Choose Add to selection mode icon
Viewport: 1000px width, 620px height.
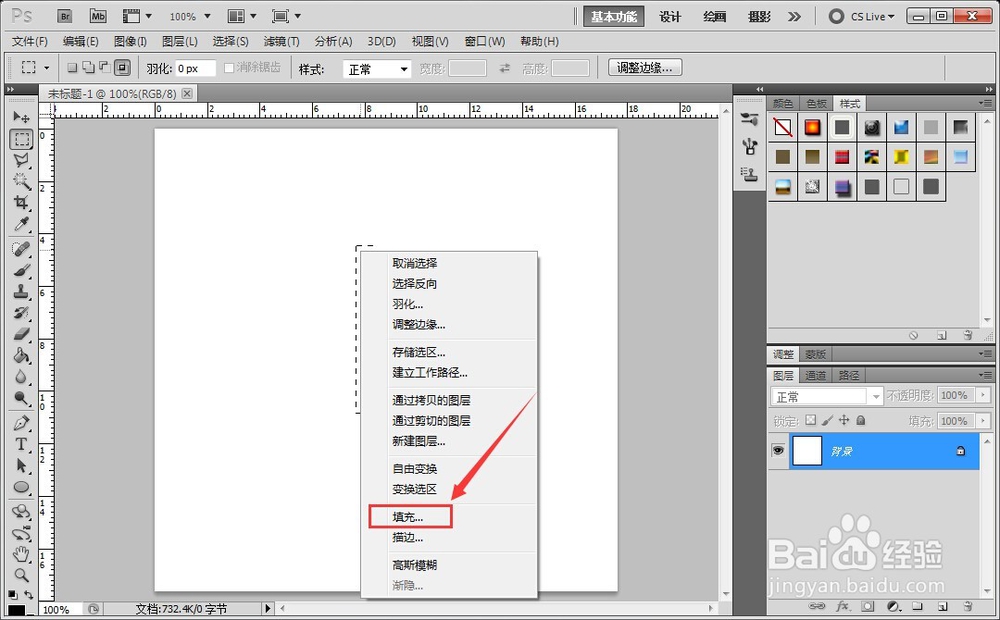tap(89, 67)
